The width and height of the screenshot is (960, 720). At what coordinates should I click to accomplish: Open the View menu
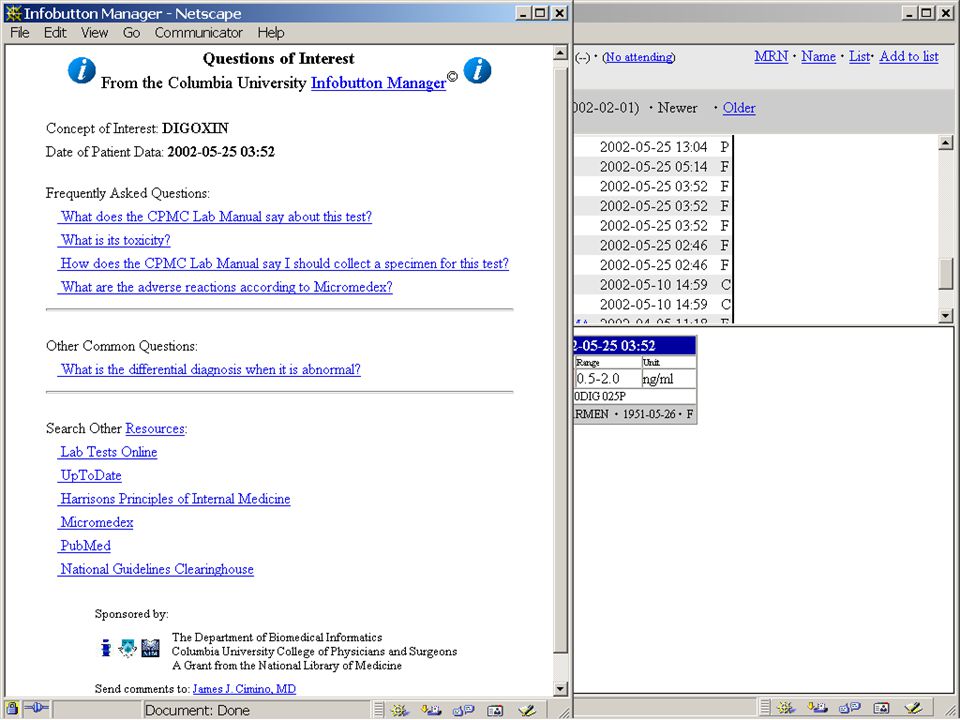point(94,32)
